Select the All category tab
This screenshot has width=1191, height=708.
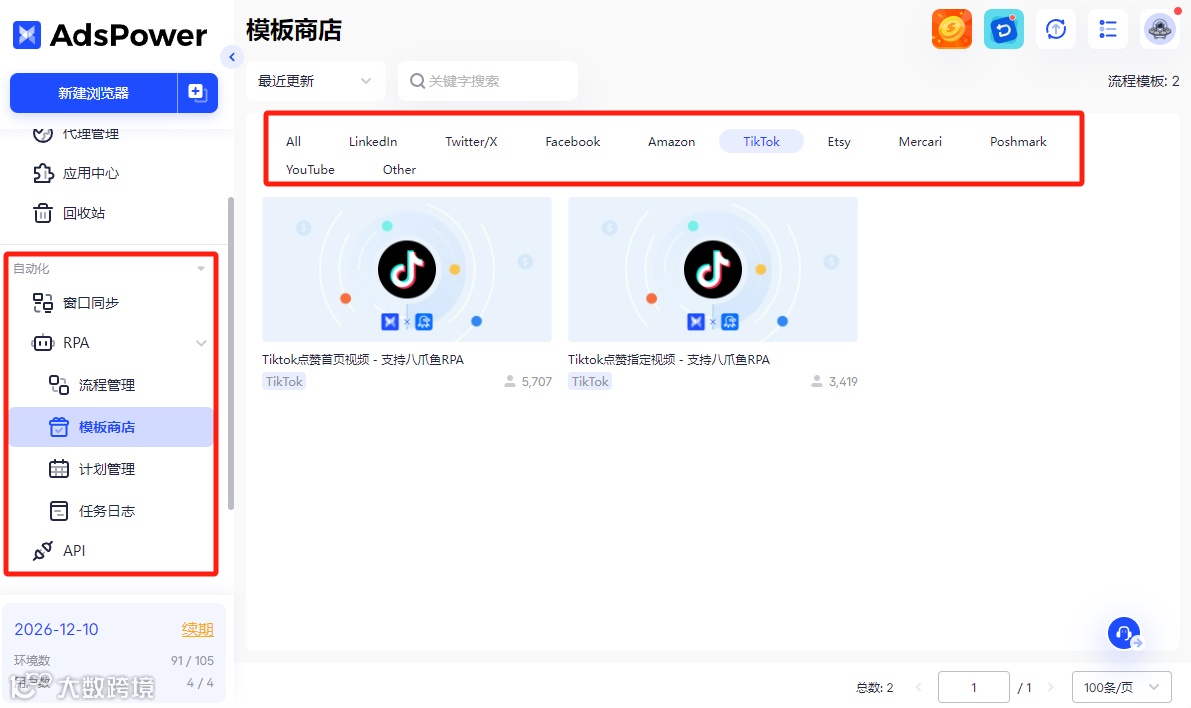tap(293, 141)
